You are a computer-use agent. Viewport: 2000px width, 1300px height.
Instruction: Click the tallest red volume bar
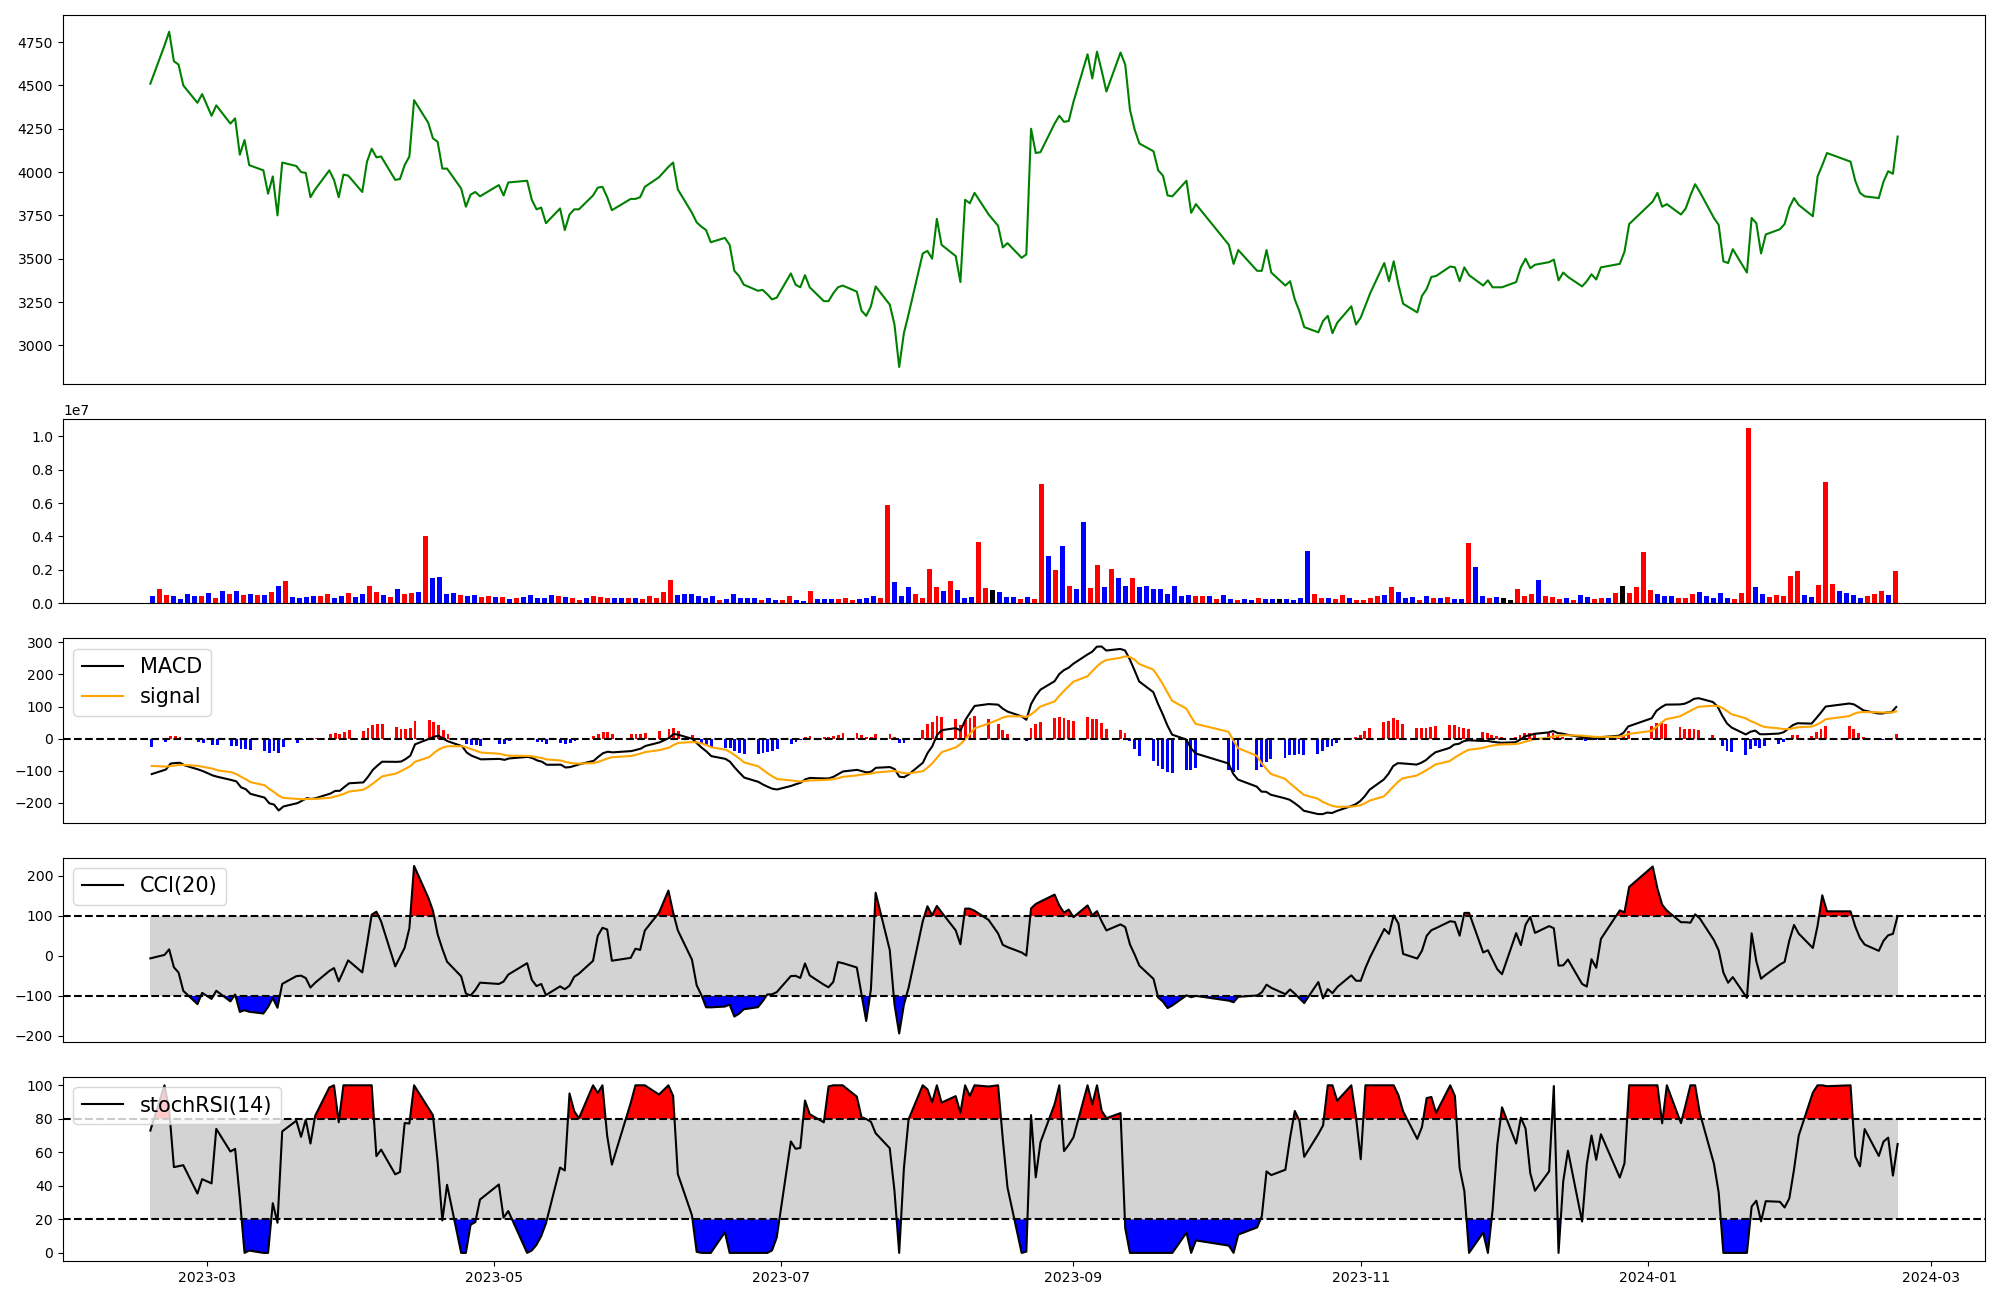[1748, 515]
